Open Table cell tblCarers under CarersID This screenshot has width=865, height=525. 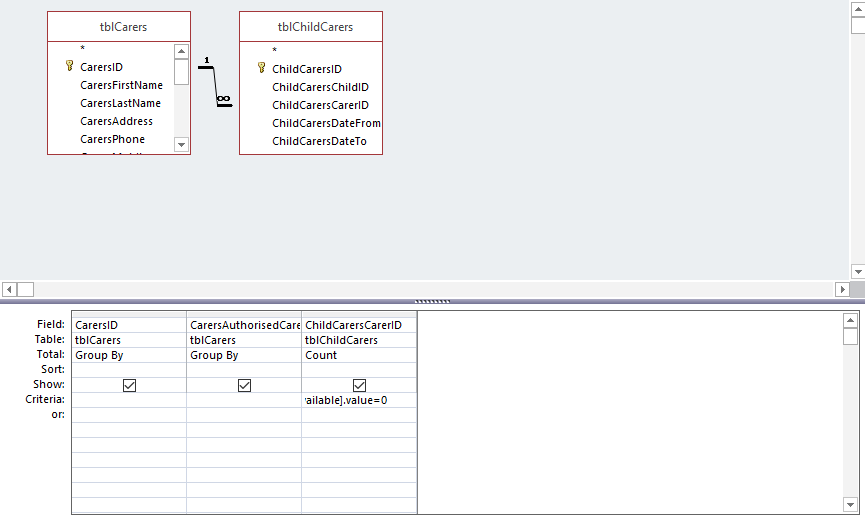pos(129,340)
